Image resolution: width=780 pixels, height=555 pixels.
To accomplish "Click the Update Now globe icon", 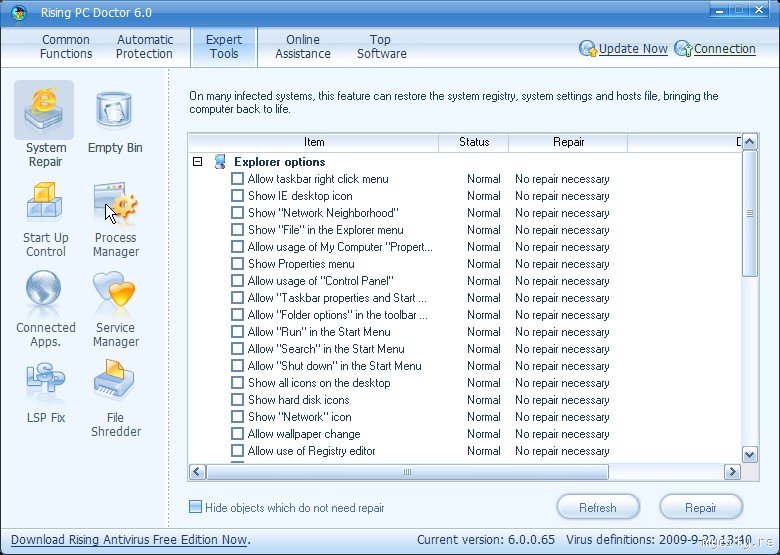I will (588, 49).
